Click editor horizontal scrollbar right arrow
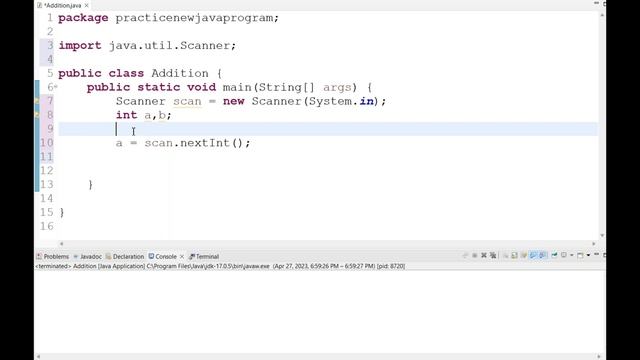Viewport: 640px width, 360px height. click(x=594, y=244)
